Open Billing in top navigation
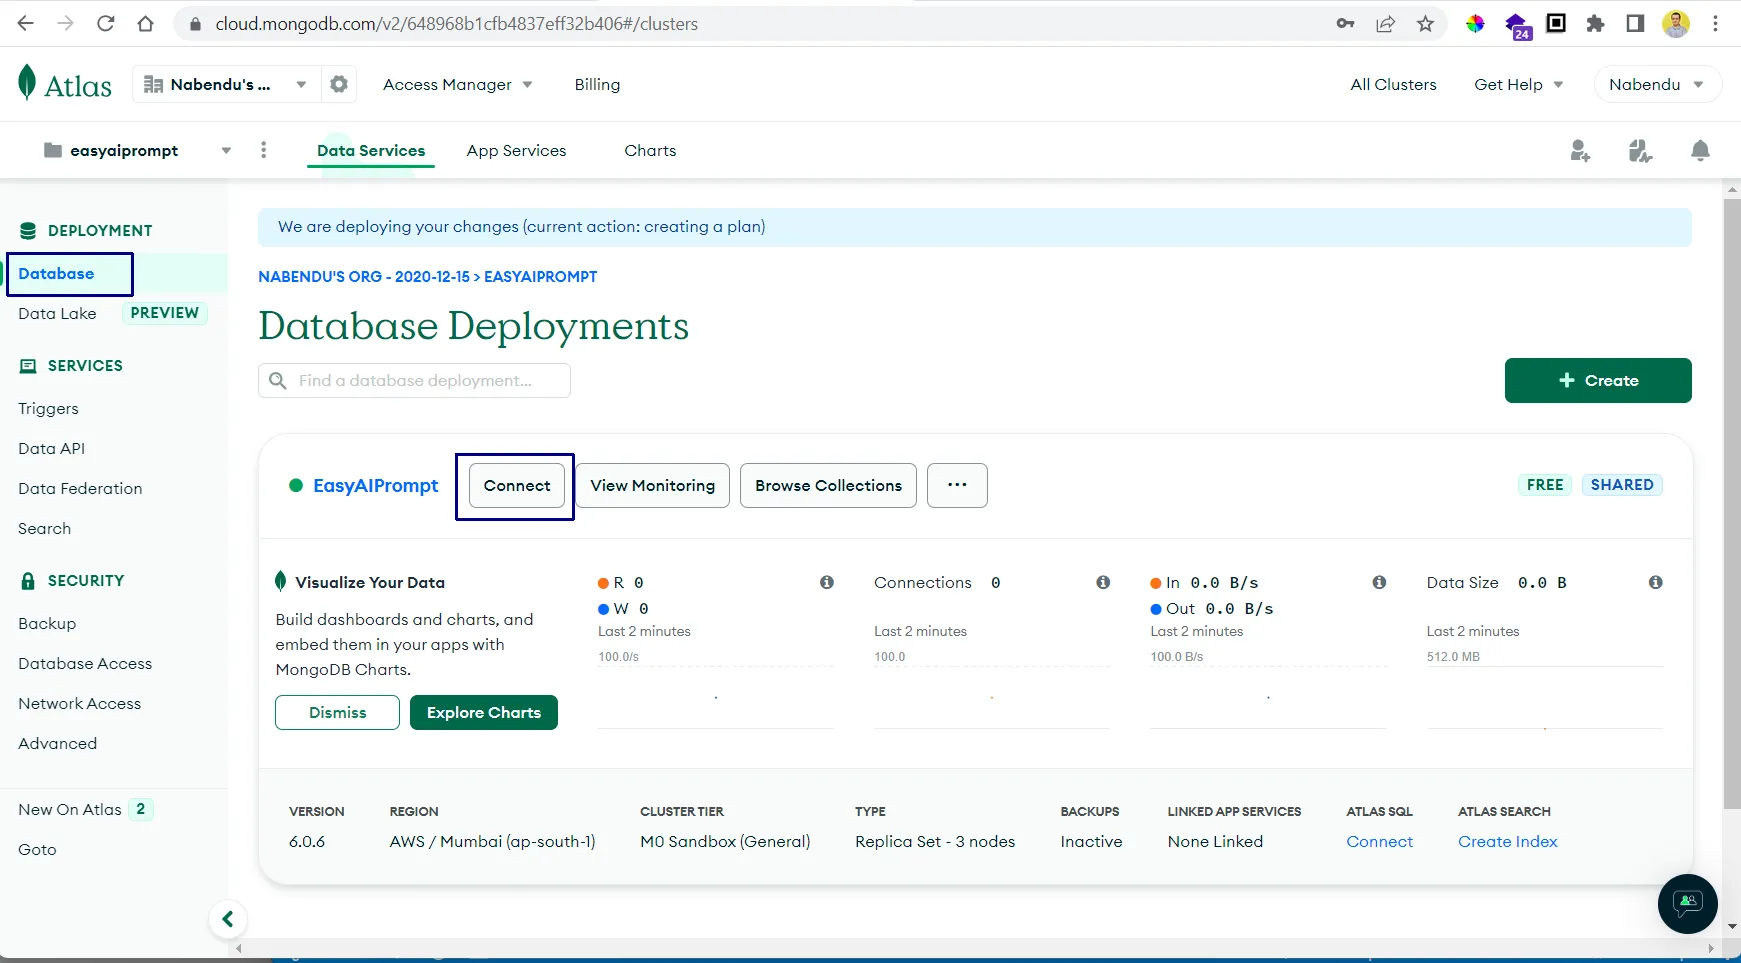1741x963 pixels. (x=597, y=85)
